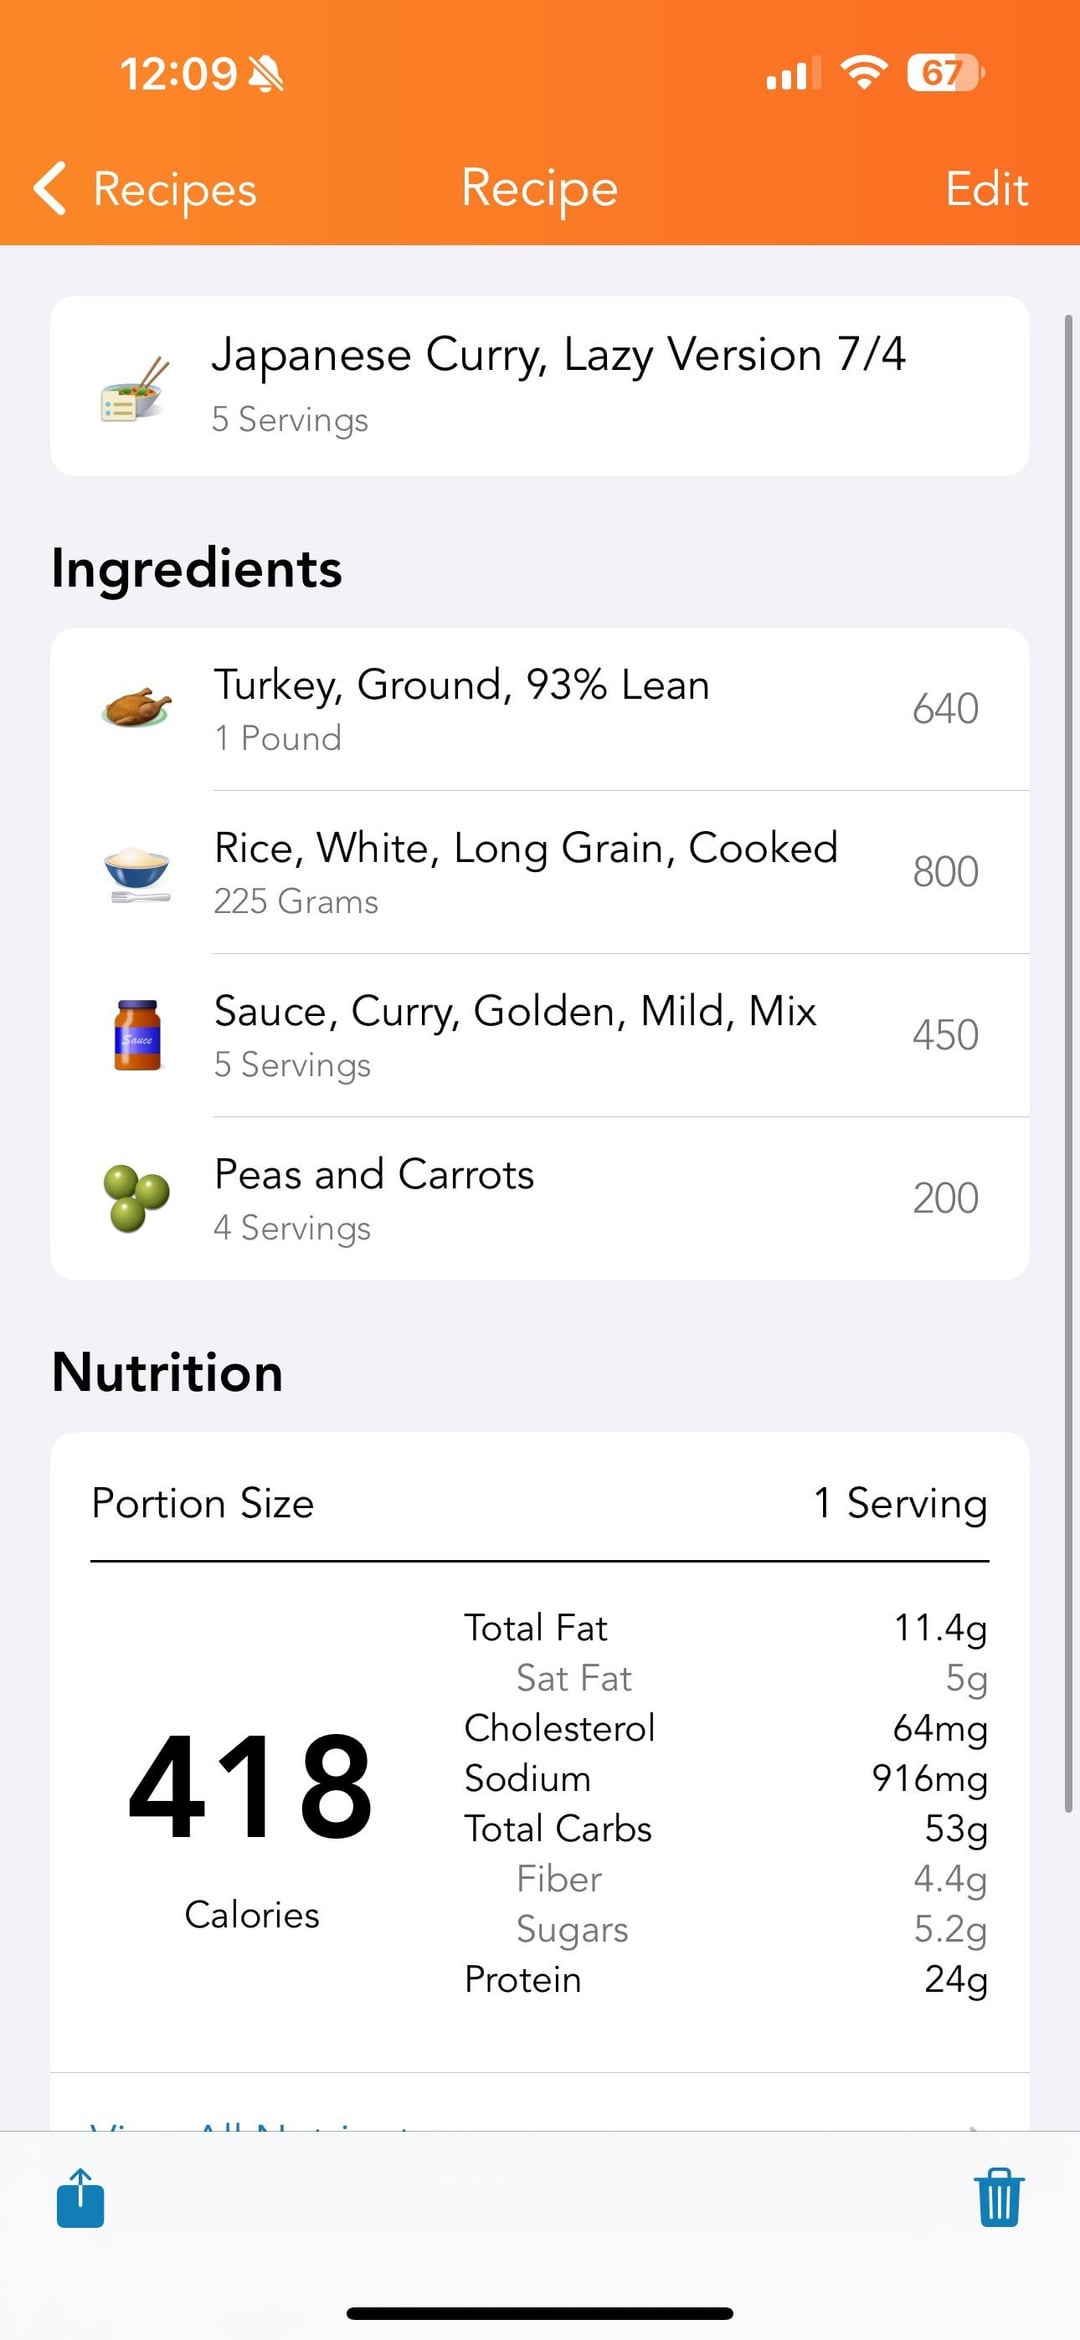Tap the share icon in bottom toolbar
Screen dimensions: 1080x2340
click(x=80, y=2198)
